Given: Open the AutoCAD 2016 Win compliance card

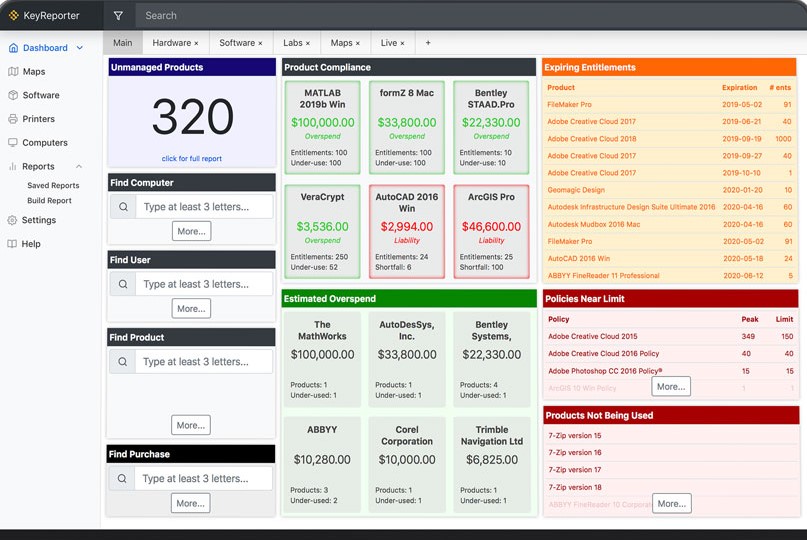Looking at the screenshot, I should pyautogui.click(x=407, y=232).
